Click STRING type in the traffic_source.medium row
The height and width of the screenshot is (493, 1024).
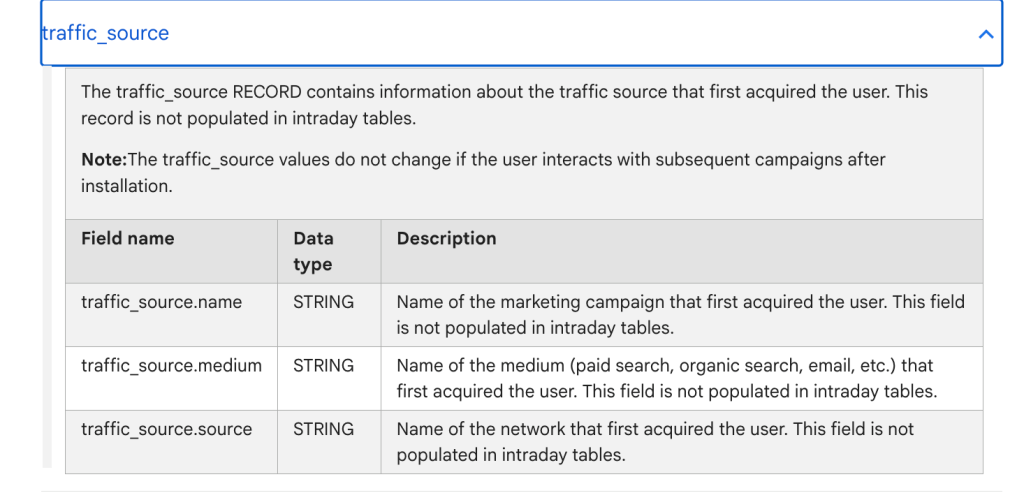click(323, 366)
